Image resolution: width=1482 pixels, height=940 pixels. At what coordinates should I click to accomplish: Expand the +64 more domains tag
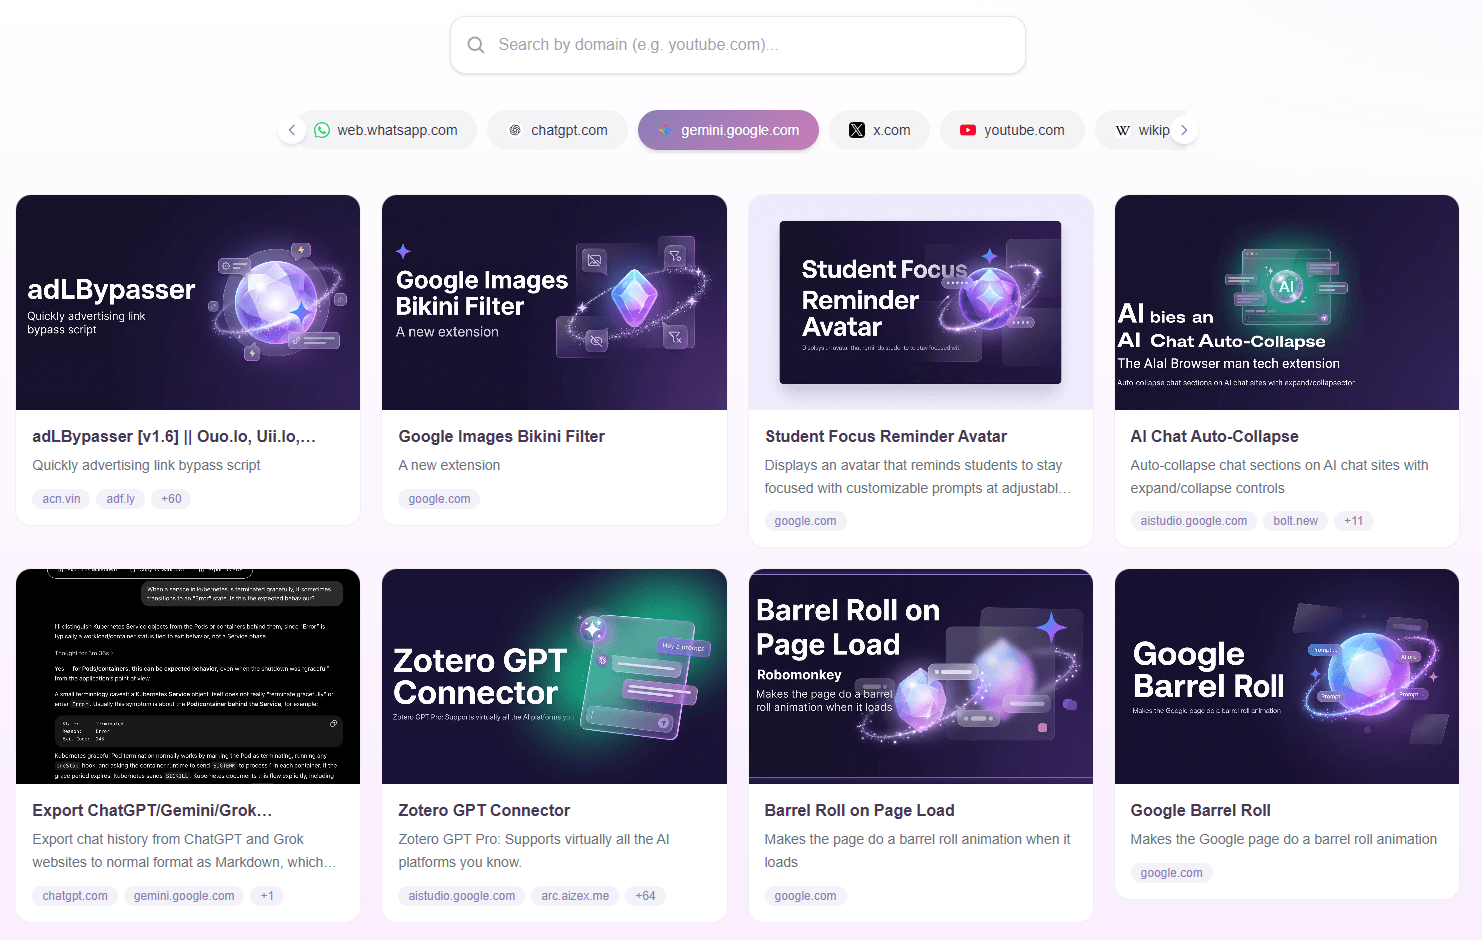coord(645,896)
